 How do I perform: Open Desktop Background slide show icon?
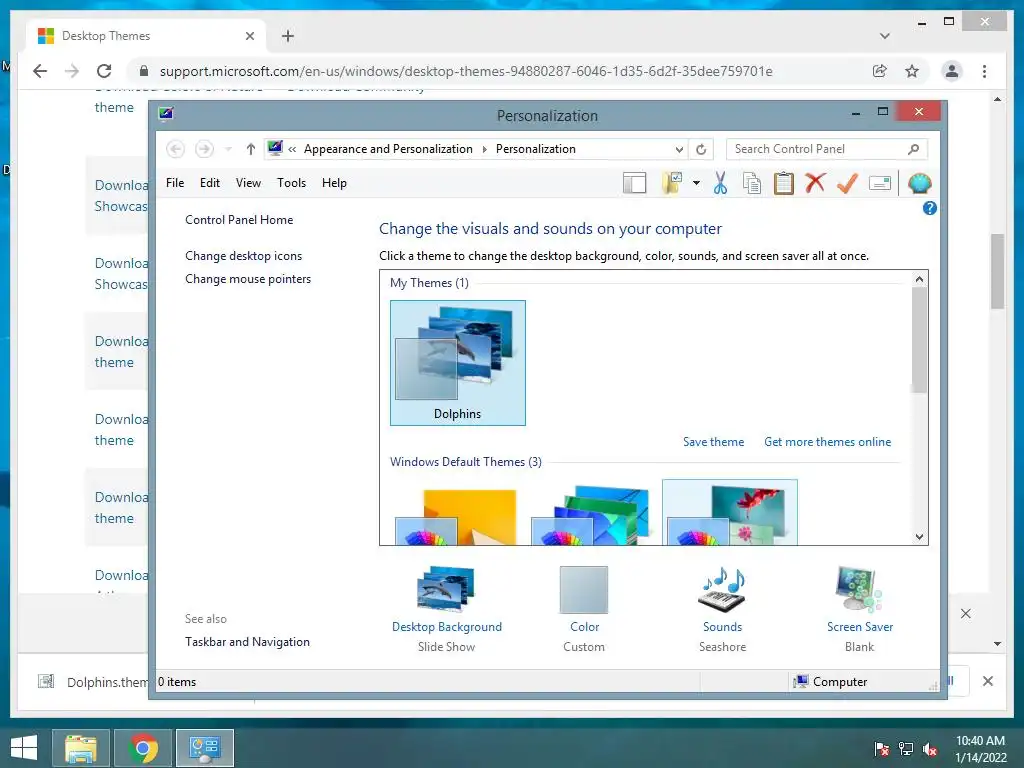tap(447, 590)
